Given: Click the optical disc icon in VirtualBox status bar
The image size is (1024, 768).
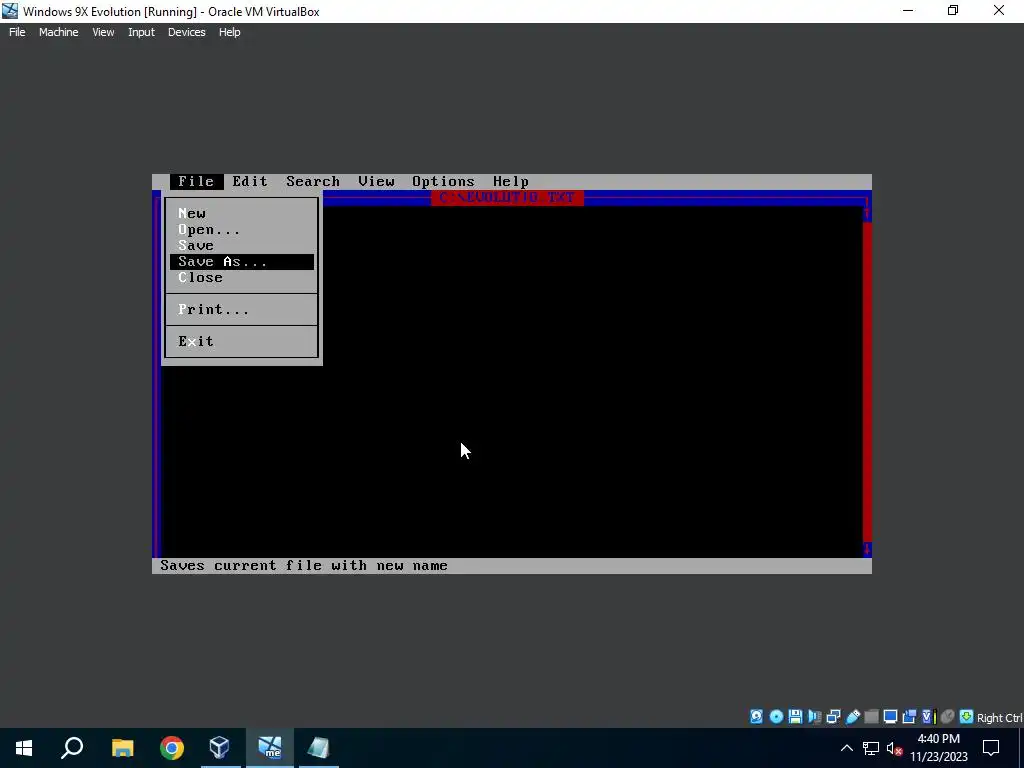Looking at the screenshot, I should coord(776,716).
